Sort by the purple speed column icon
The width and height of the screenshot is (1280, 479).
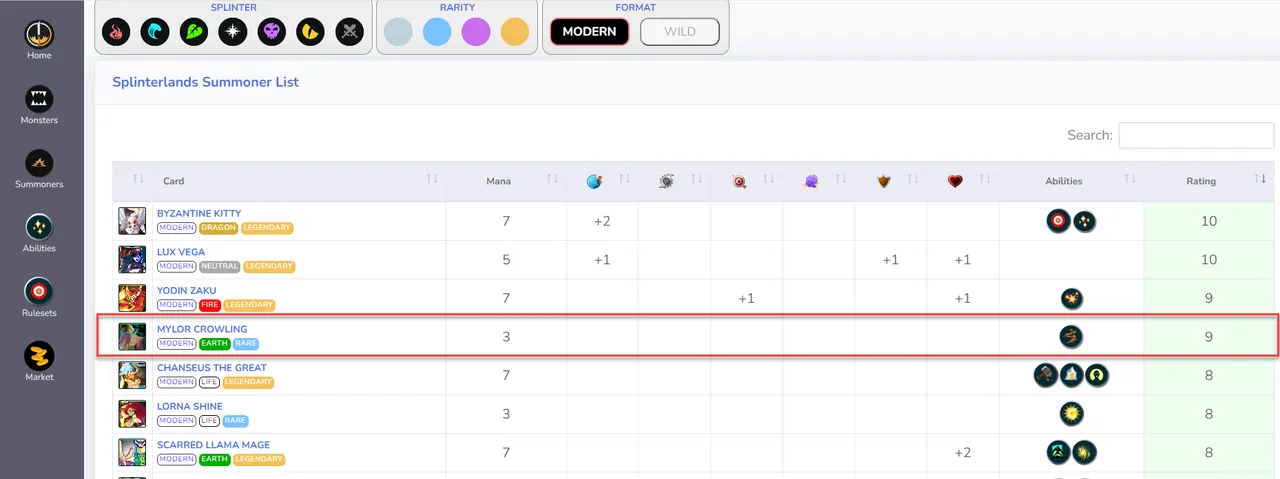pyautogui.click(x=811, y=181)
